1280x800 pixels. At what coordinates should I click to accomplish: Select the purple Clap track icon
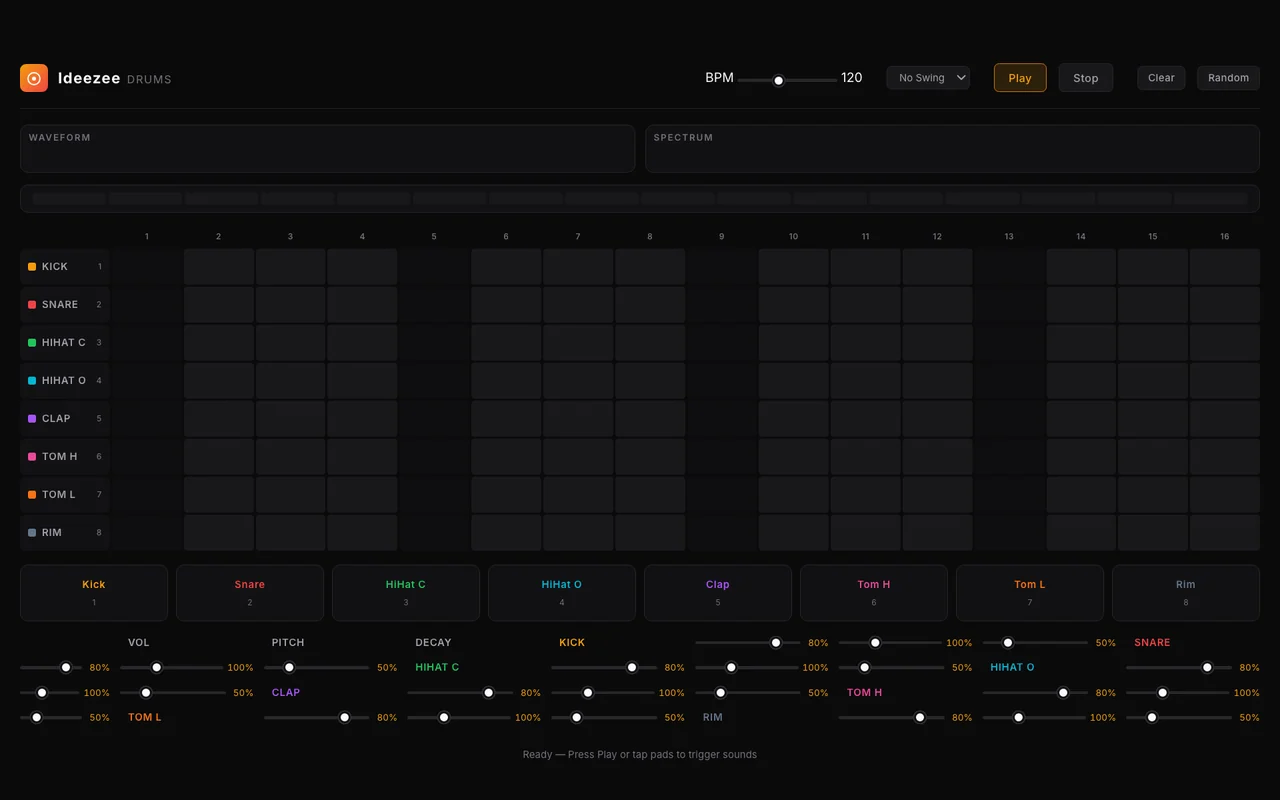pos(32,419)
